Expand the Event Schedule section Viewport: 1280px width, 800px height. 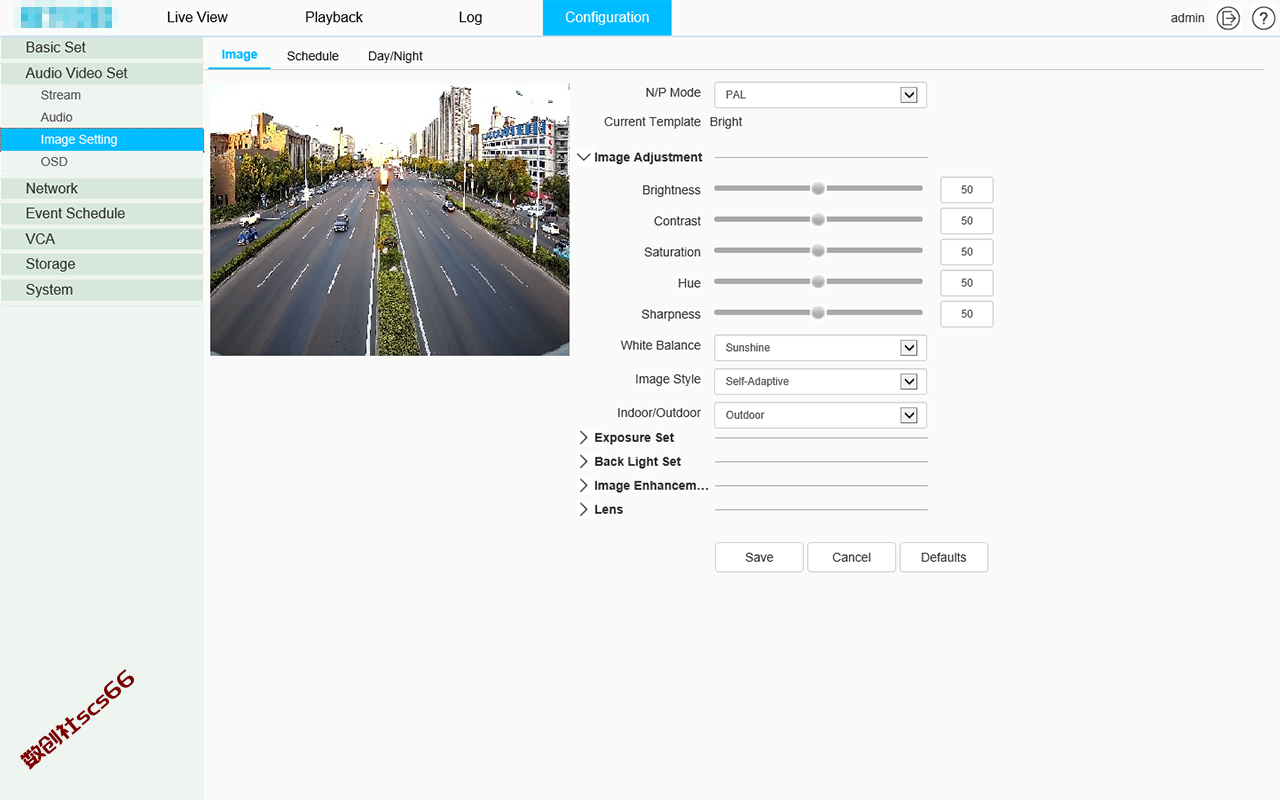[102, 213]
